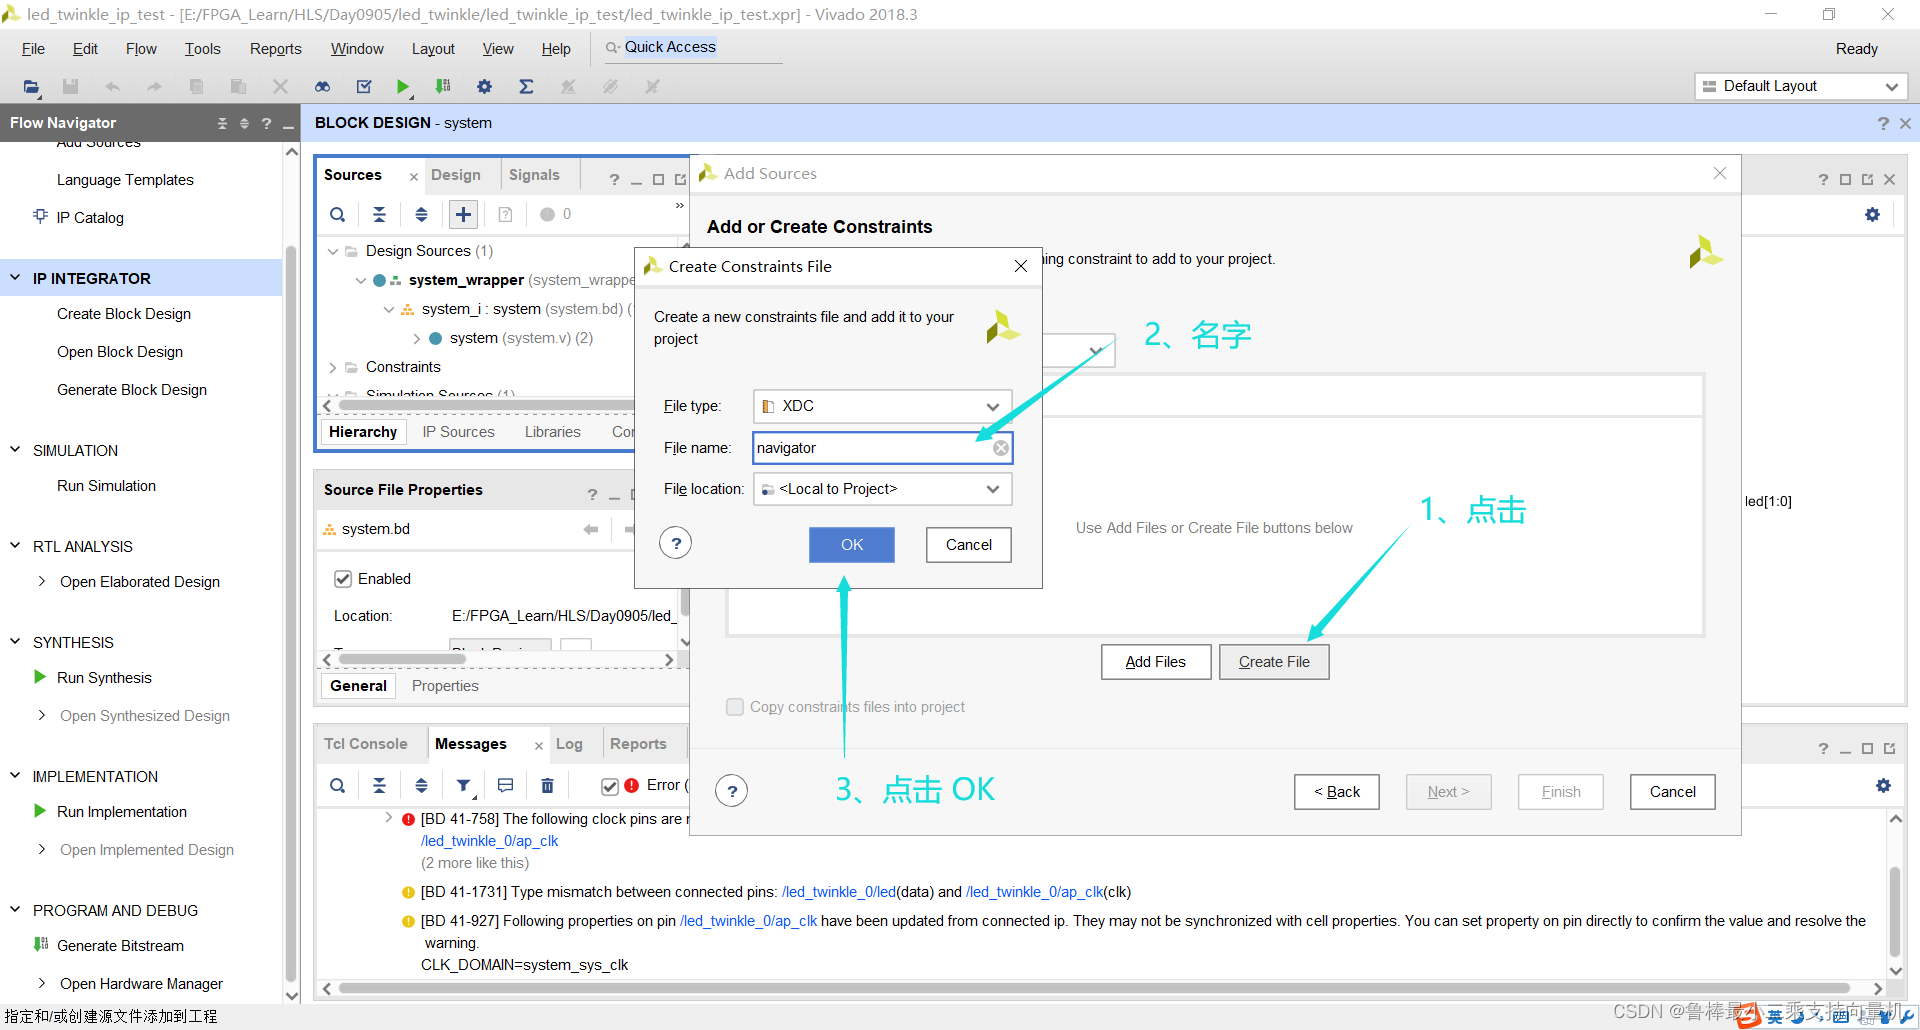Help question icon in Create Constraints File dialog
The image size is (1920, 1030).
click(676, 543)
